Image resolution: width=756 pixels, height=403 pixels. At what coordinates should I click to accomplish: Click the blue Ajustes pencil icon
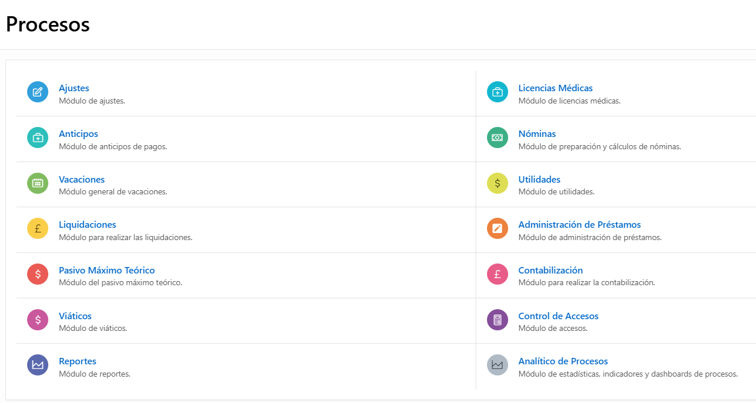click(38, 92)
